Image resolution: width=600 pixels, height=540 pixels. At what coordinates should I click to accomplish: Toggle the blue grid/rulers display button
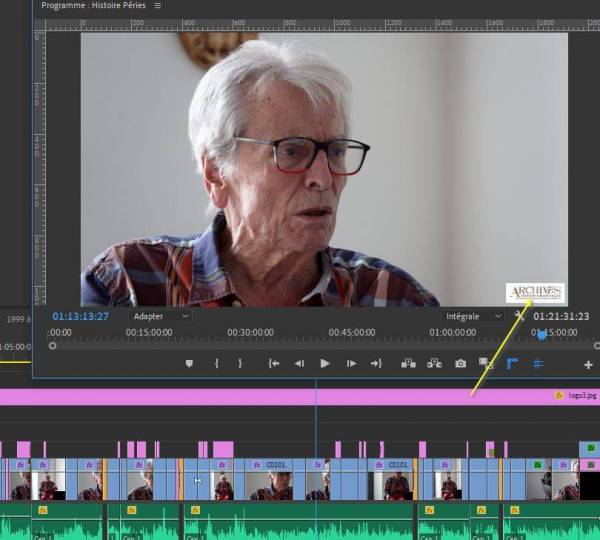(538, 364)
